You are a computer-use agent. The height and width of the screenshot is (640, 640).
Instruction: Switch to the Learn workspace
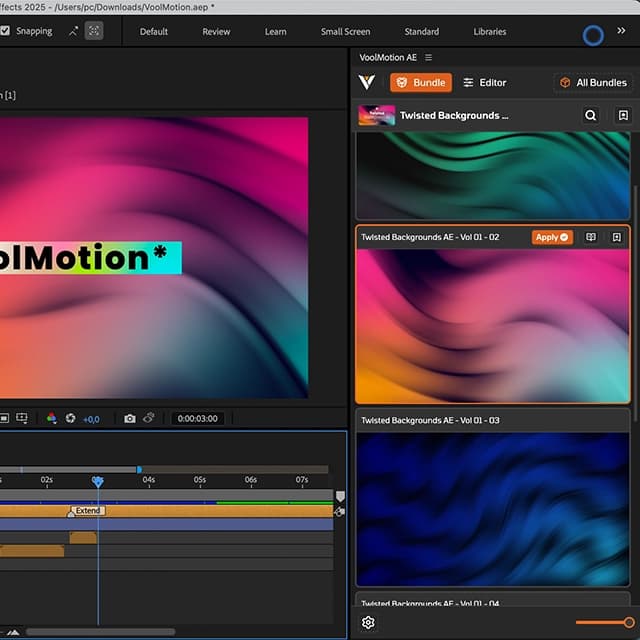[275, 31]
